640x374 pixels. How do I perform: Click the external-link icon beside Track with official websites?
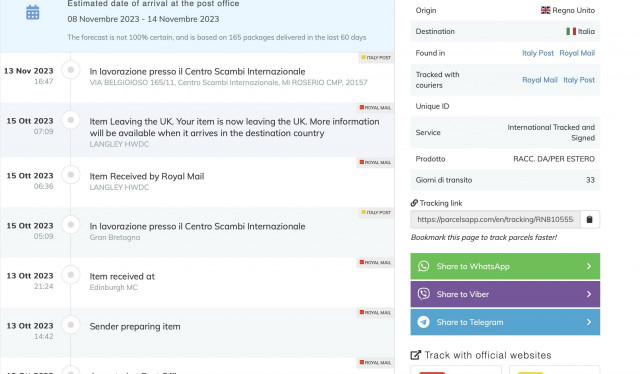415,355
